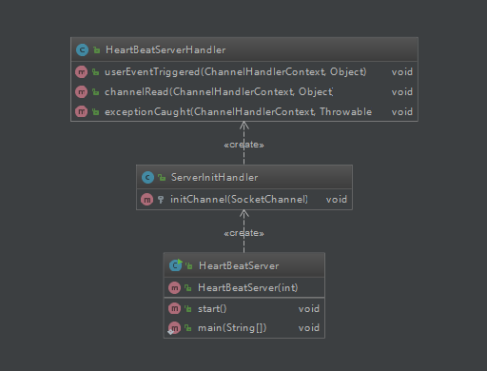Screen dimensions: 487x371
Task: Select the HeartBeatServerHandler class title
Action: [165, 50]
